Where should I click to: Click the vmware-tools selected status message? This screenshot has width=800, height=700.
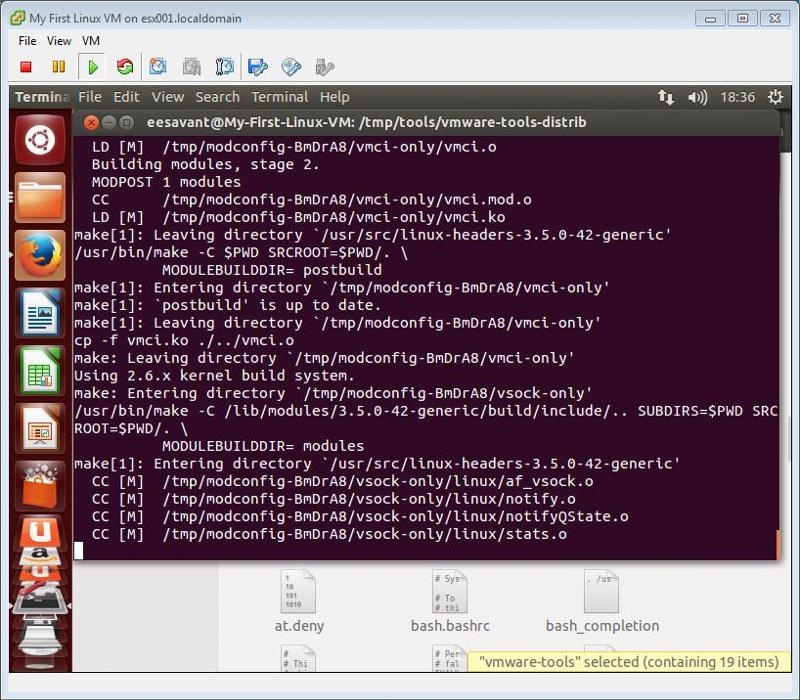[x=629, y=662]
